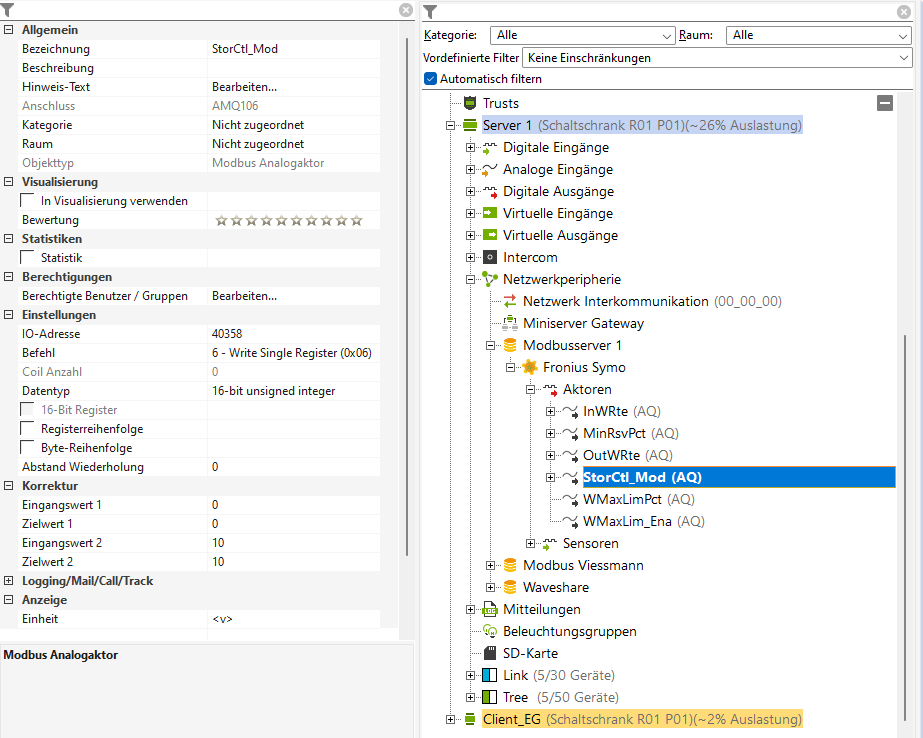Click Bearbeiten... for Hinweis-Text
Viewport: 923px width, 738px height.
245,87
